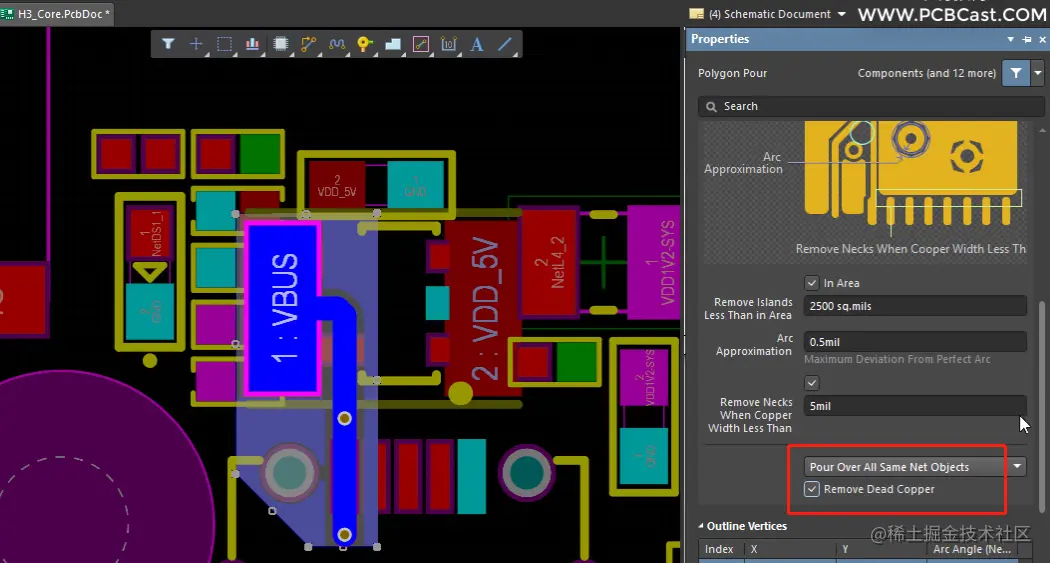Toggle the Remove Necks checkbox
Screen dimensions: 1050x563
tap(812, 383)
